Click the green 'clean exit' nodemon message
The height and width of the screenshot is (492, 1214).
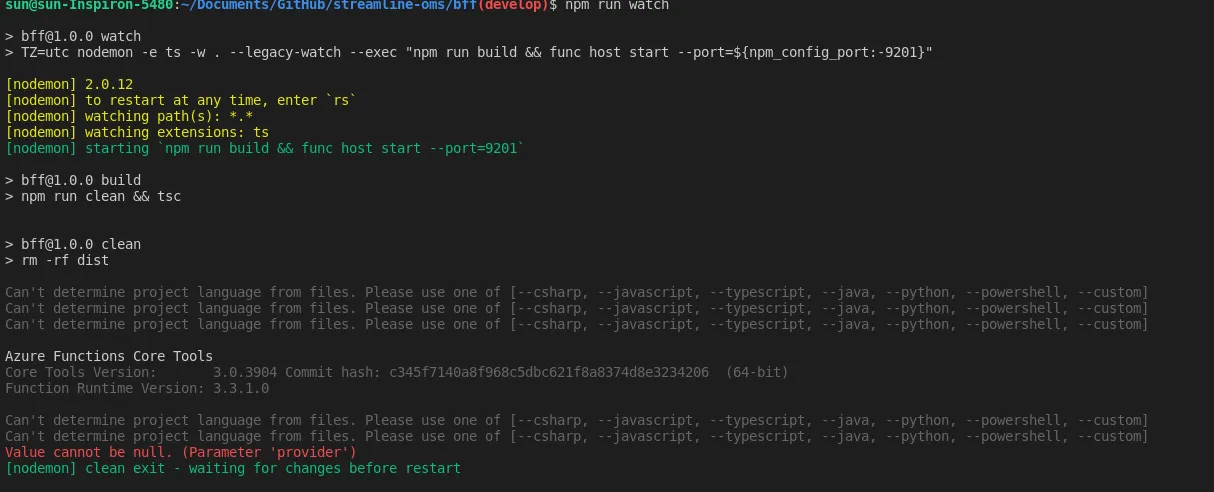pyautogui.click(x=233, y=468)
